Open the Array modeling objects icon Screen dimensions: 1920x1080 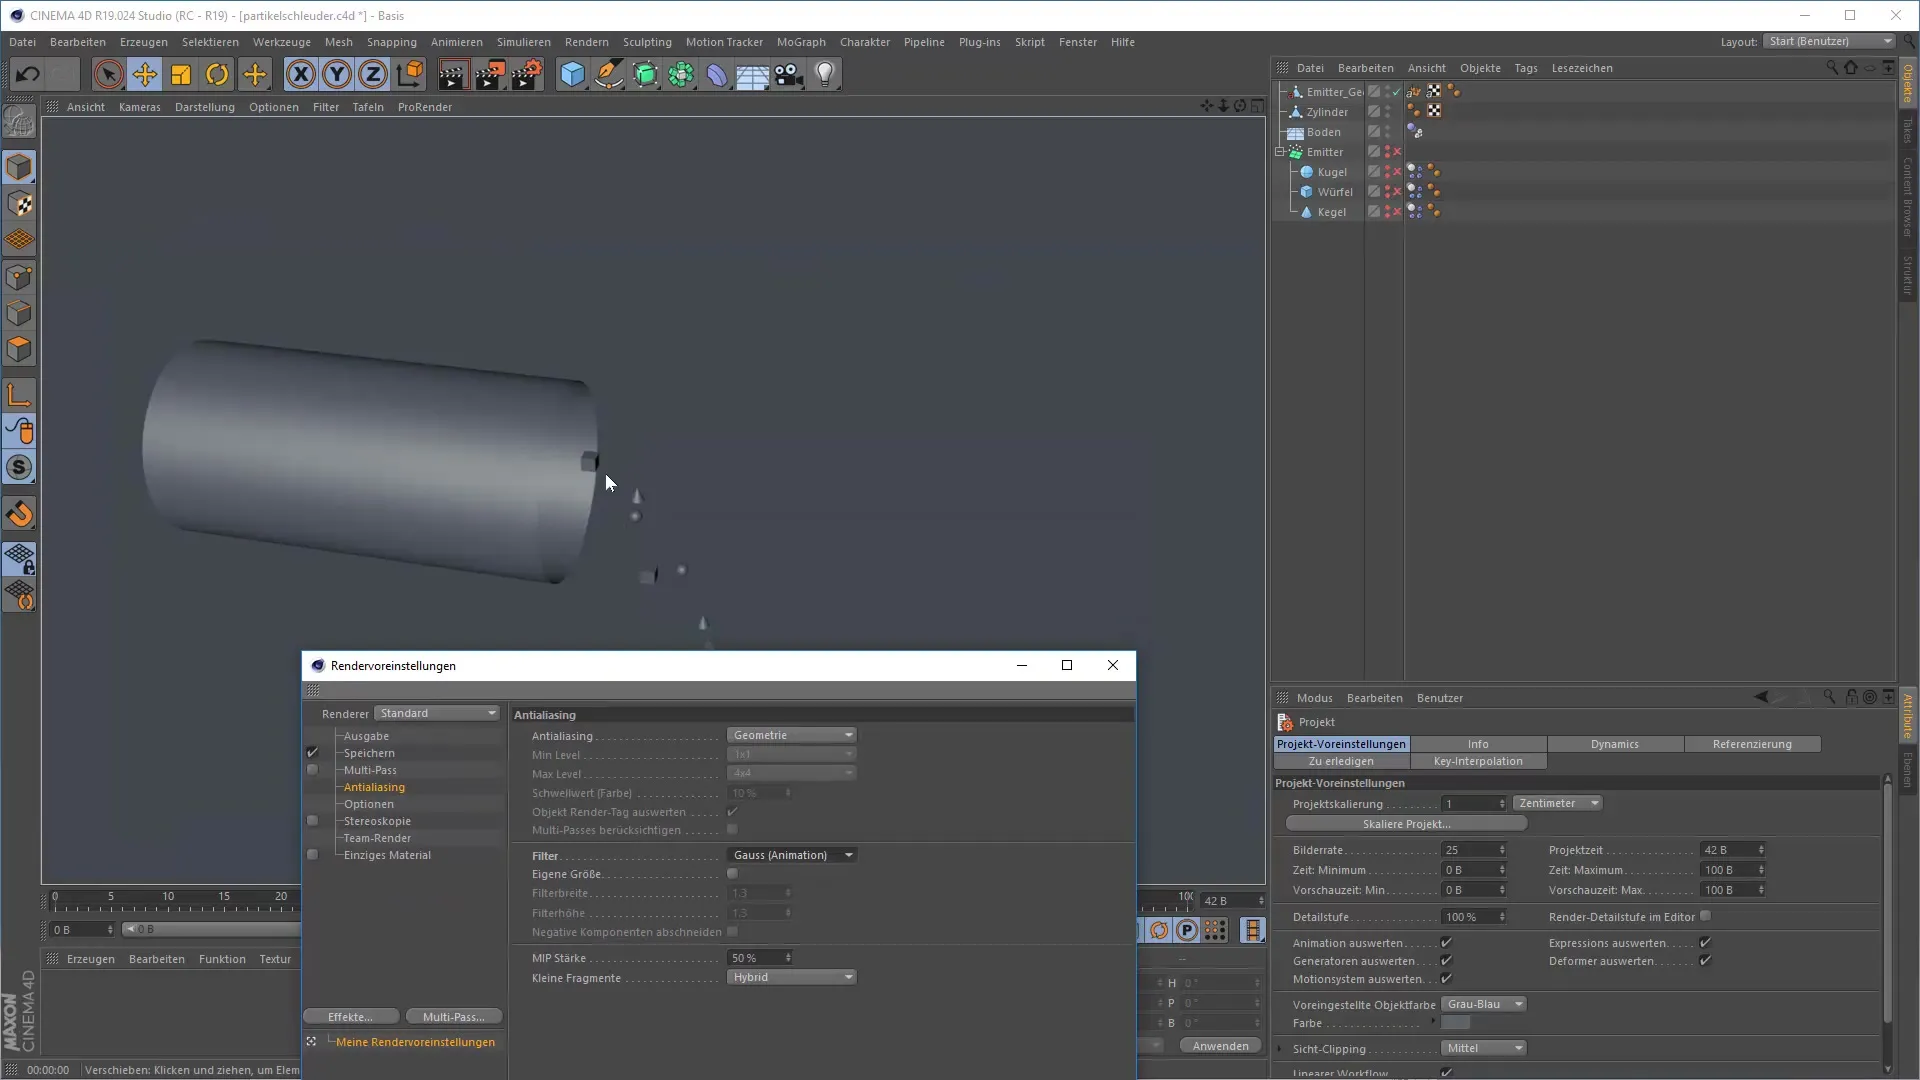(x=681, y=74)
